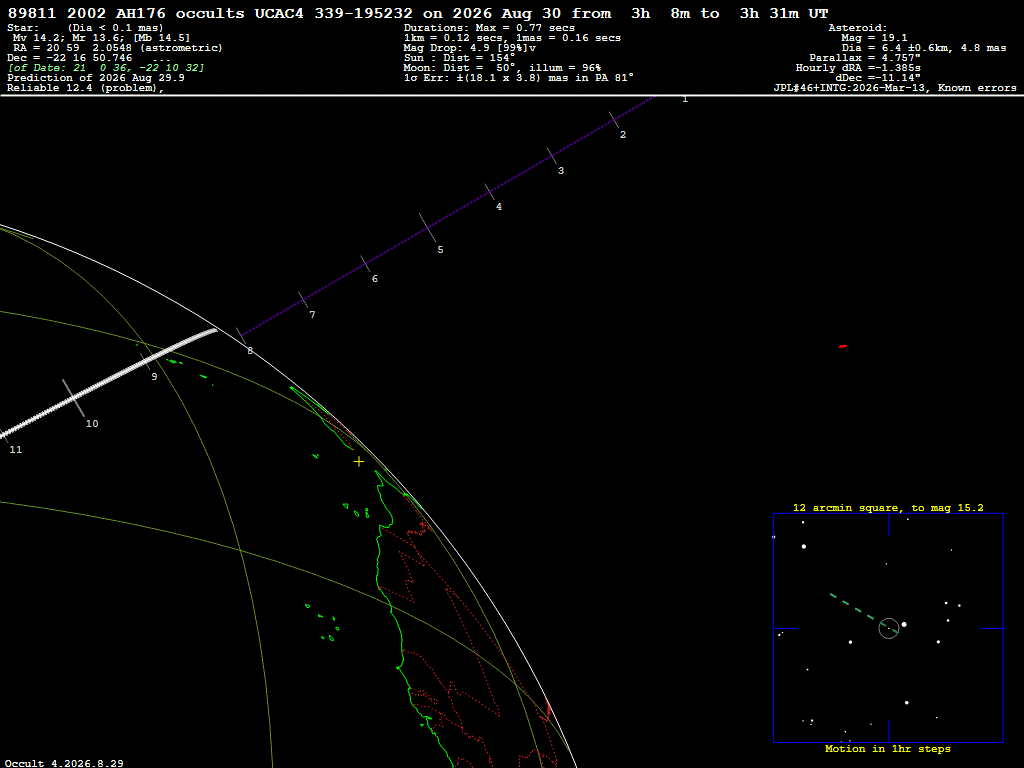Viewport: 1024px width, 768px height.
Task: Click the 'Motion in 1hr steps' caption
Action: coord(888,748)
